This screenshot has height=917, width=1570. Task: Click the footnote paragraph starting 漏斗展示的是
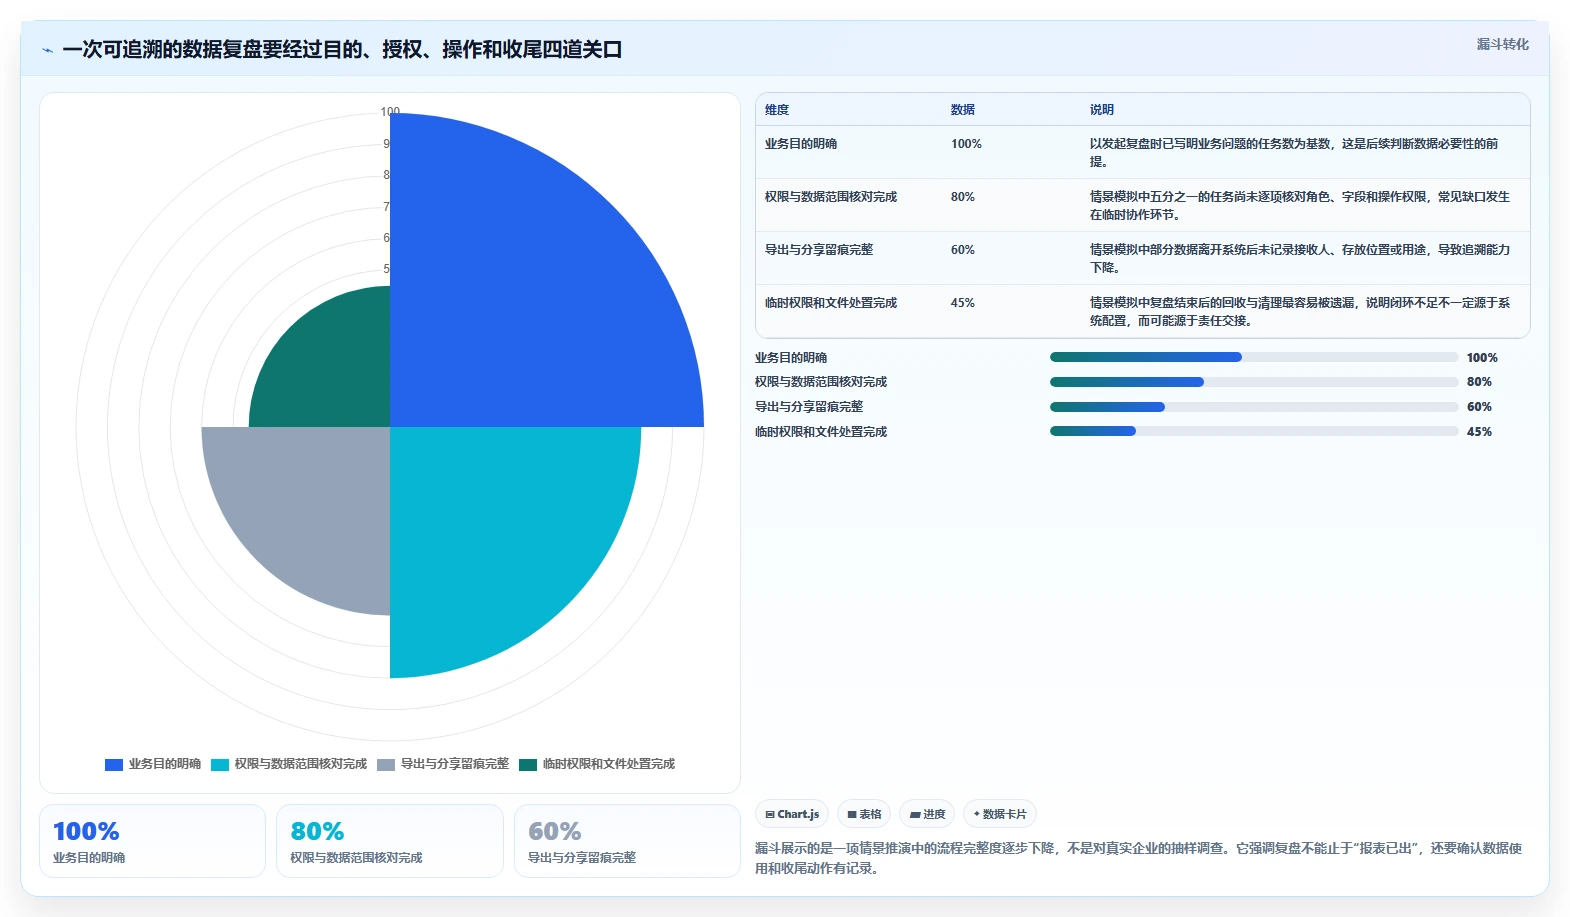click(1138, 858)
